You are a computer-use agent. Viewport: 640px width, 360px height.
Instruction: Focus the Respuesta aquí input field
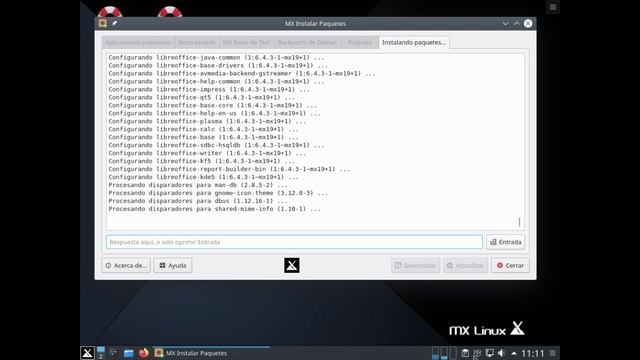tap(294, 242)
